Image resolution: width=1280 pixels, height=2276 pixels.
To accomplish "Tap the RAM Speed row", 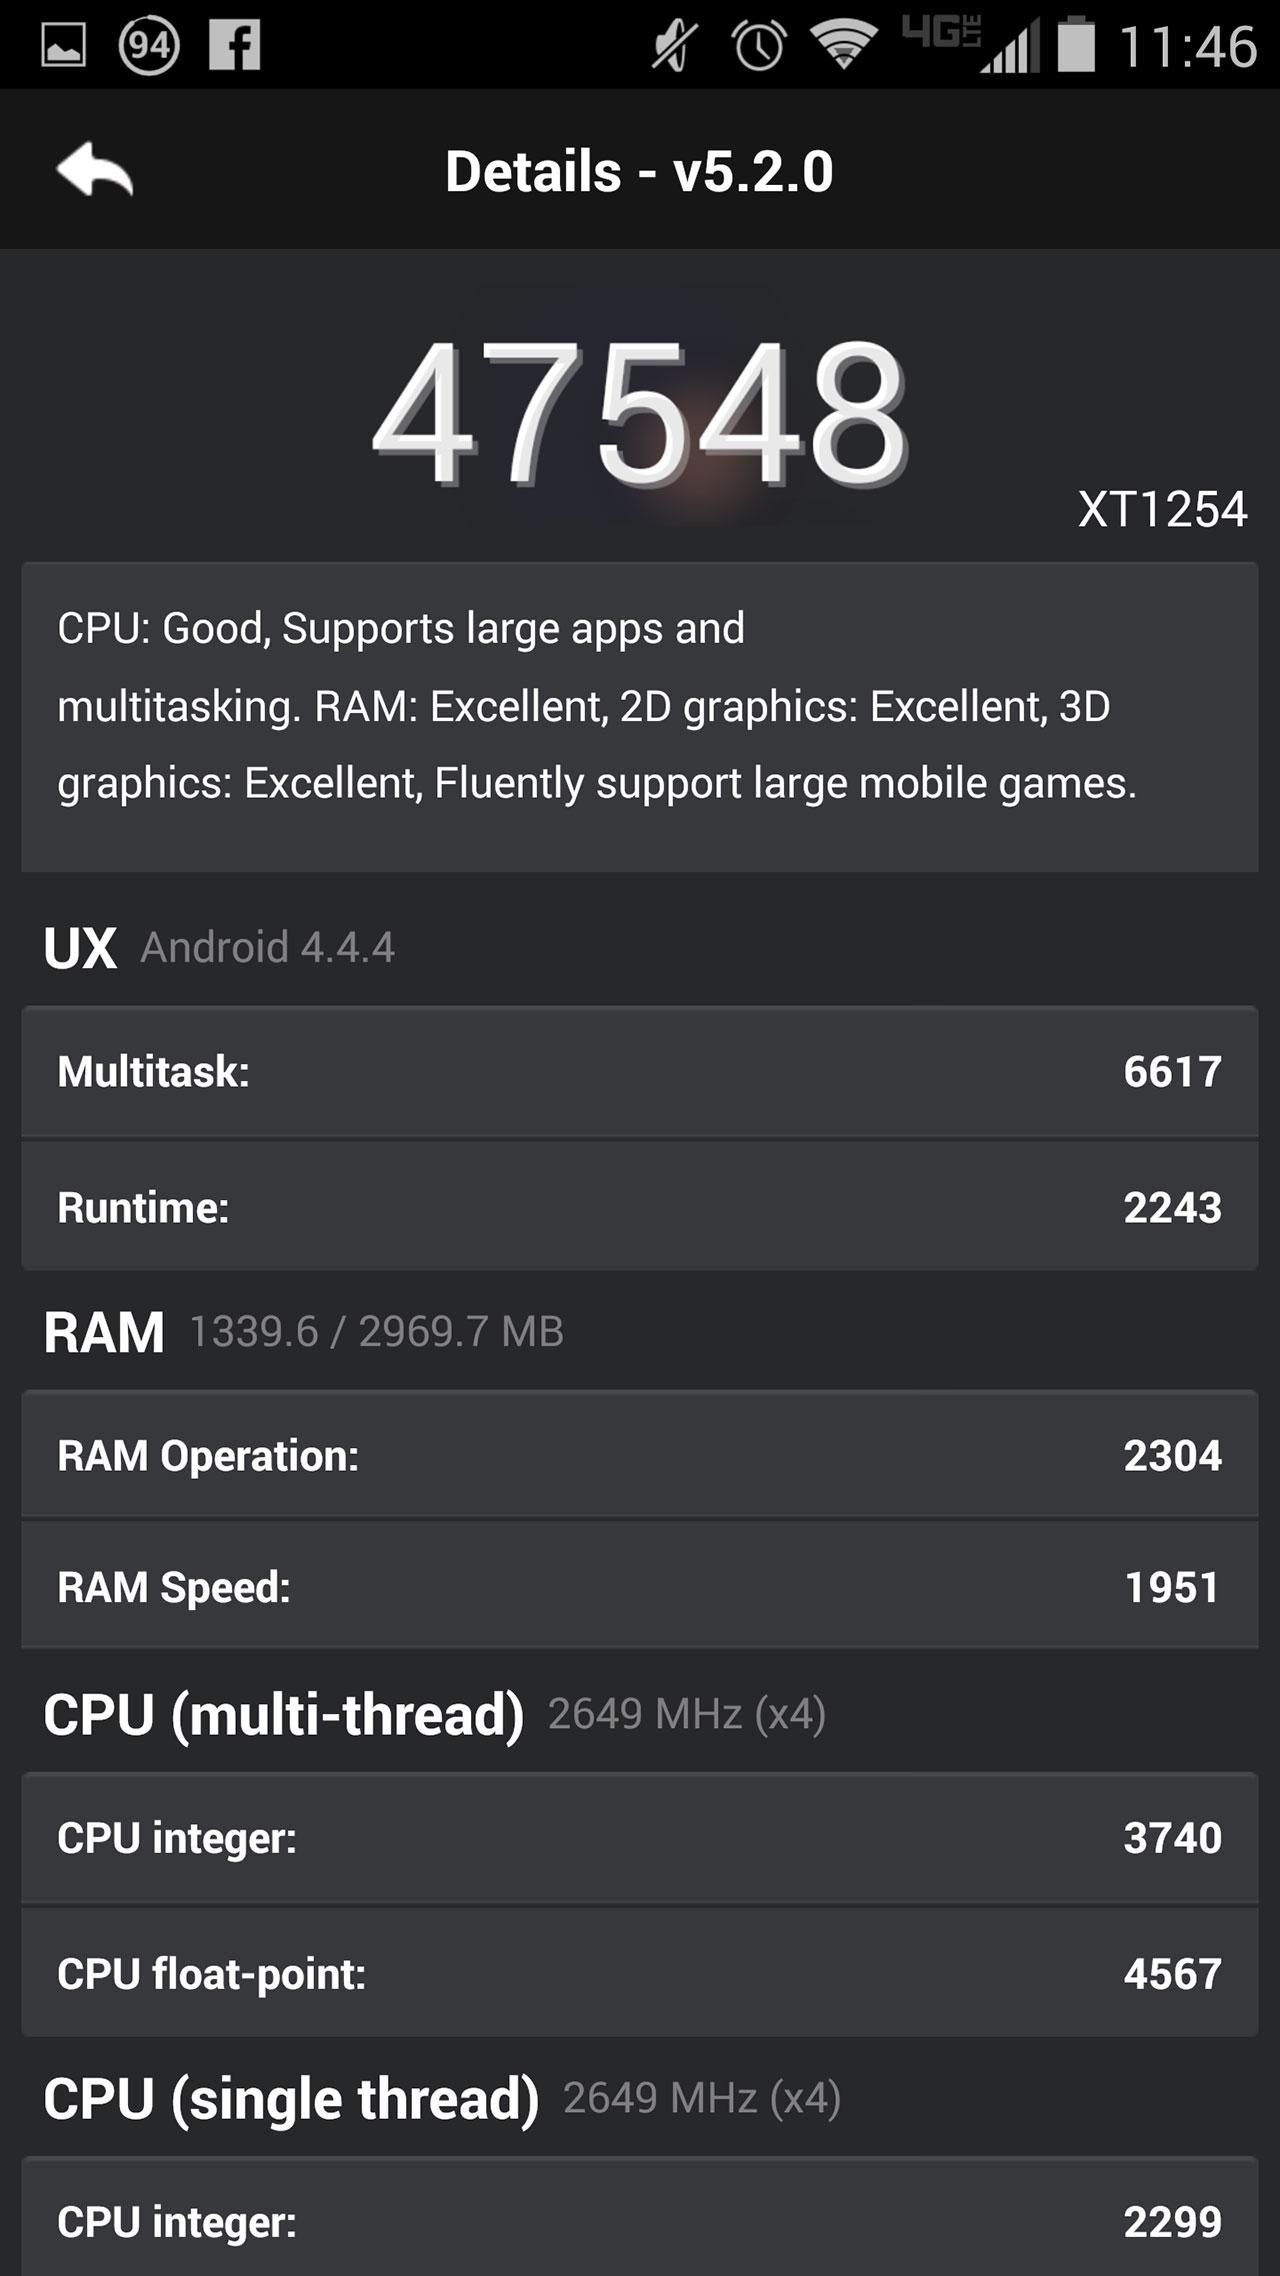I will coord(640,1588).
